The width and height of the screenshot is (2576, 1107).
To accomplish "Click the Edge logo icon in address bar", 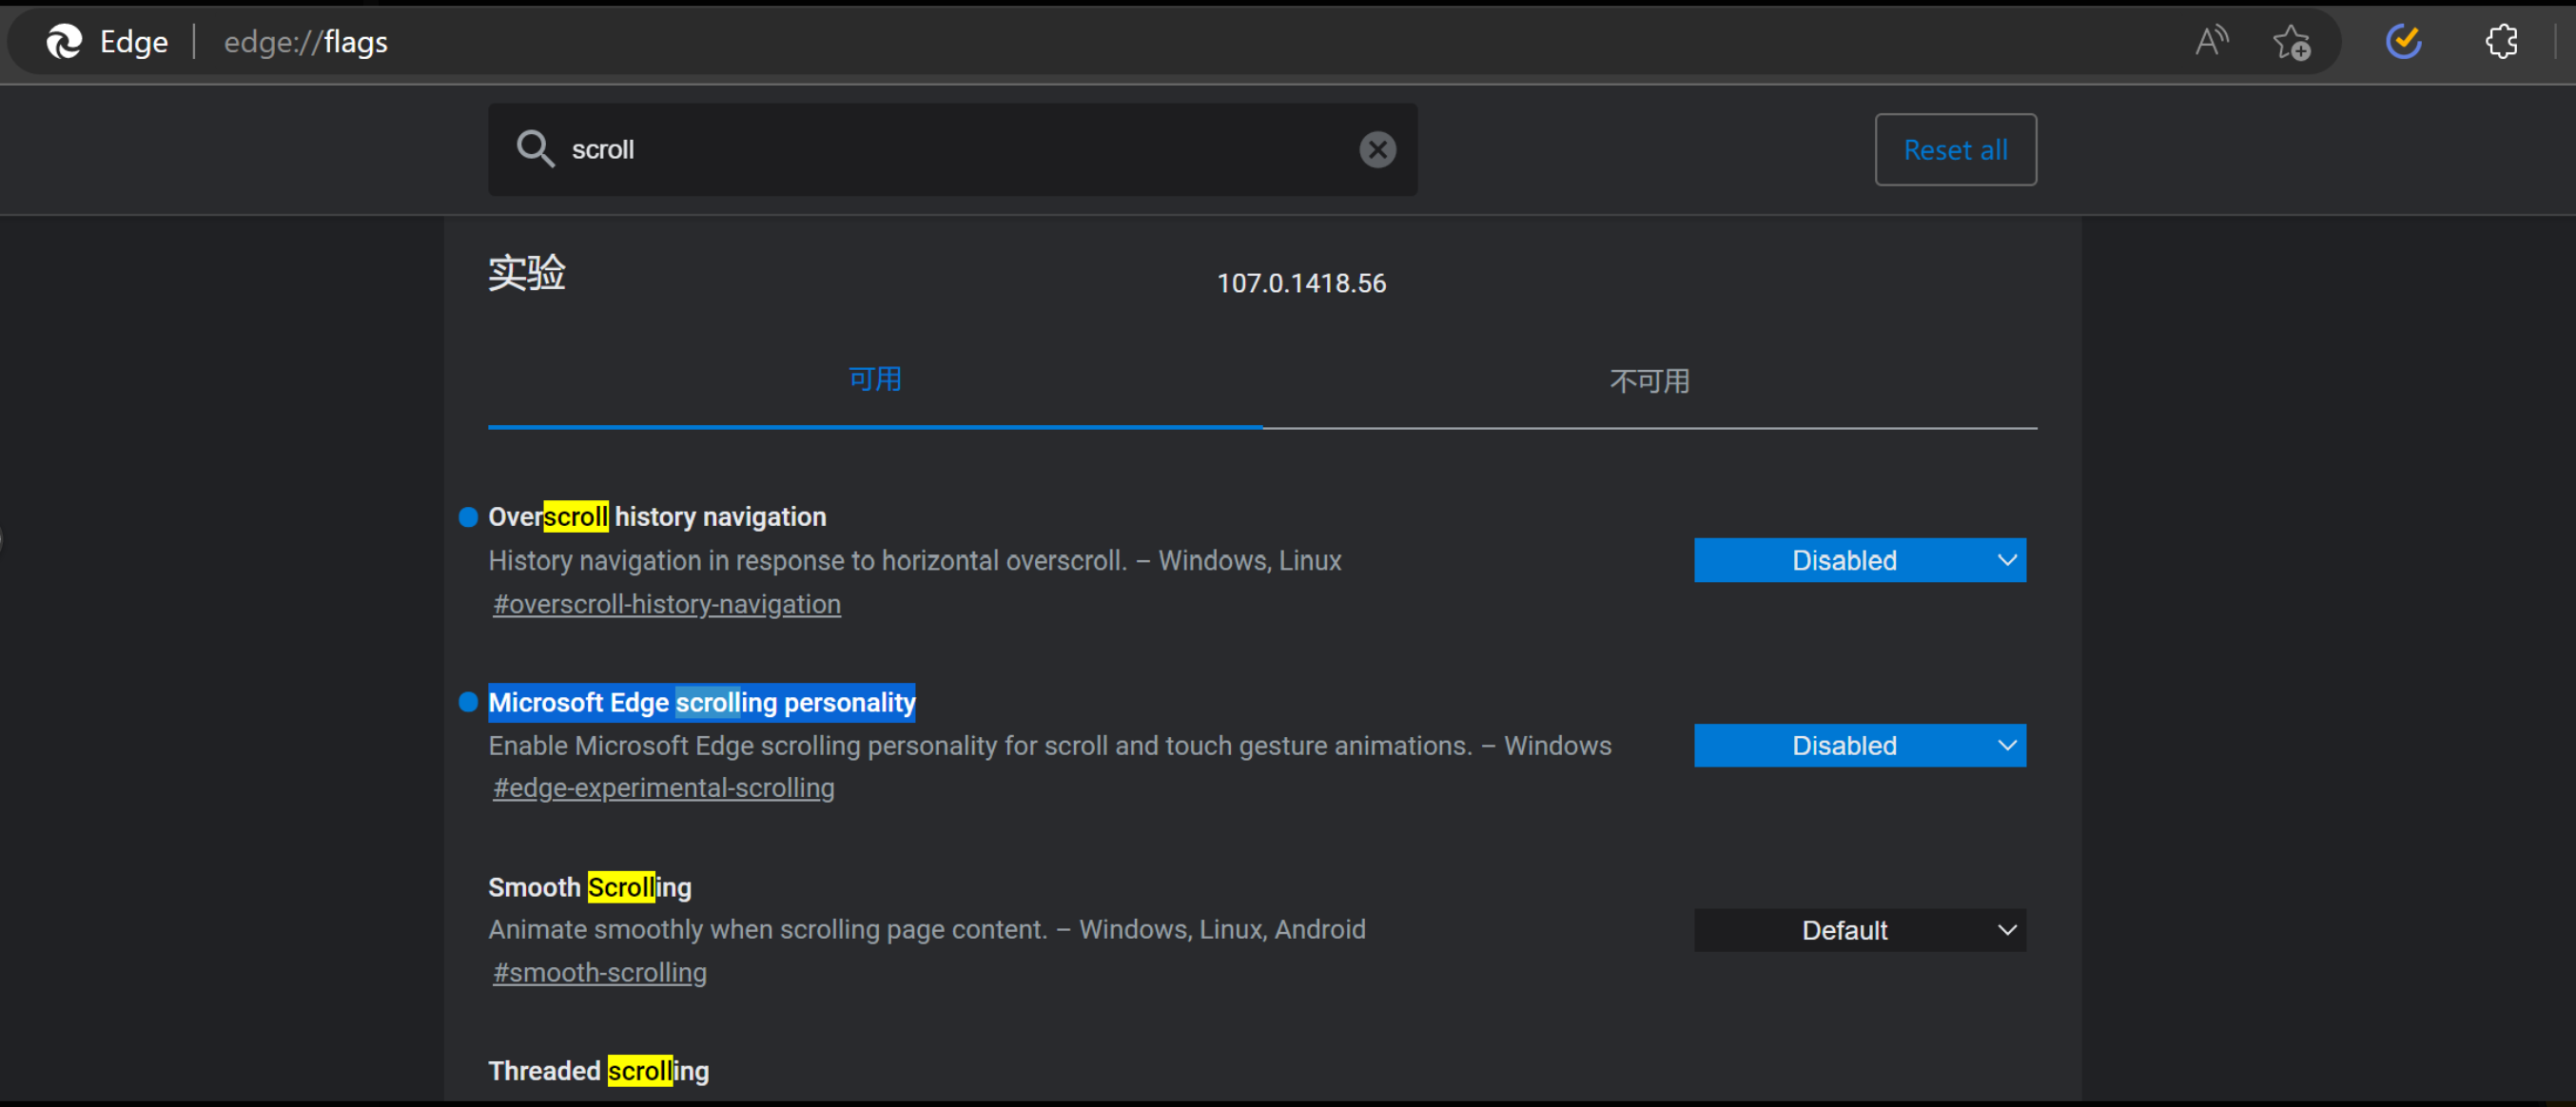I will (x=64, y=41).
